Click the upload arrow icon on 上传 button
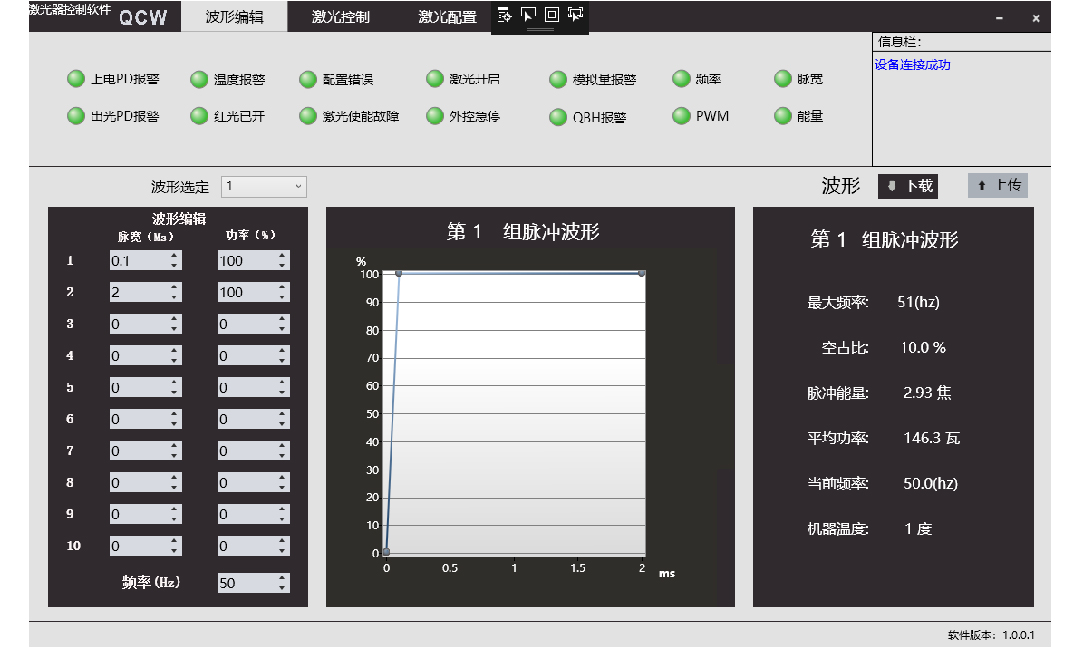1081x649 pixels. click(x=981, y=185)
